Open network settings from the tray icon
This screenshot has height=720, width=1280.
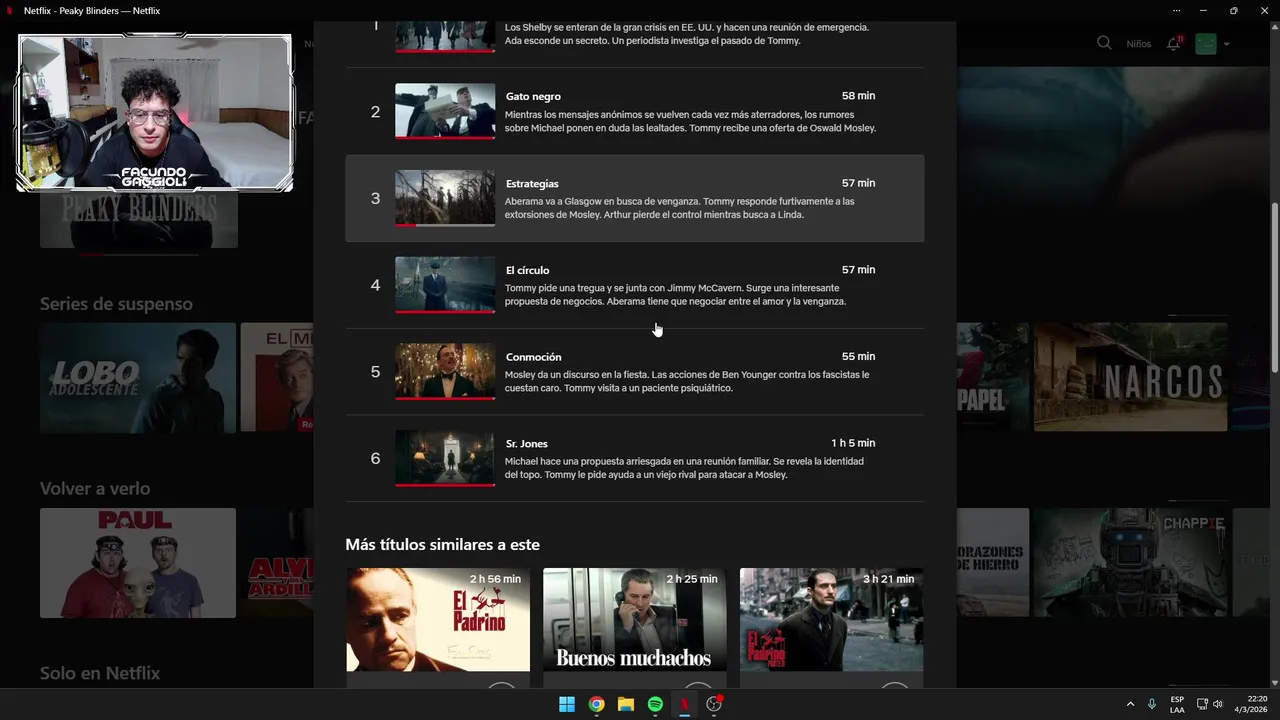[x=1202, y=704]
